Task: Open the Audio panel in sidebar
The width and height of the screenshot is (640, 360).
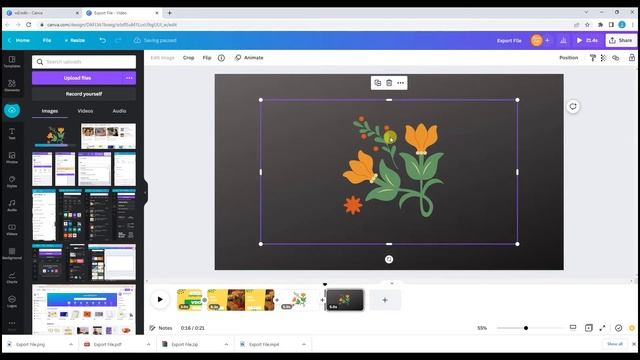Action: coord(12,205)
